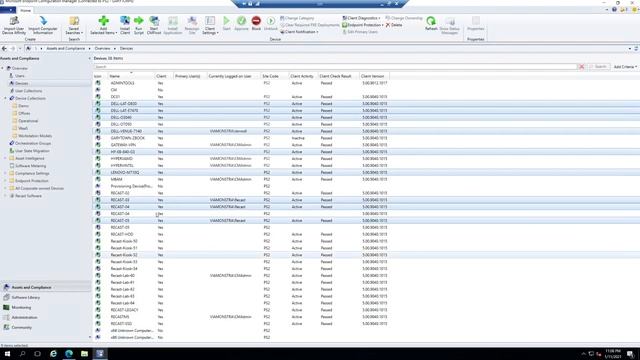640x360 pixels.
Task: Sort by the Name column header
Action: [131, 76]
